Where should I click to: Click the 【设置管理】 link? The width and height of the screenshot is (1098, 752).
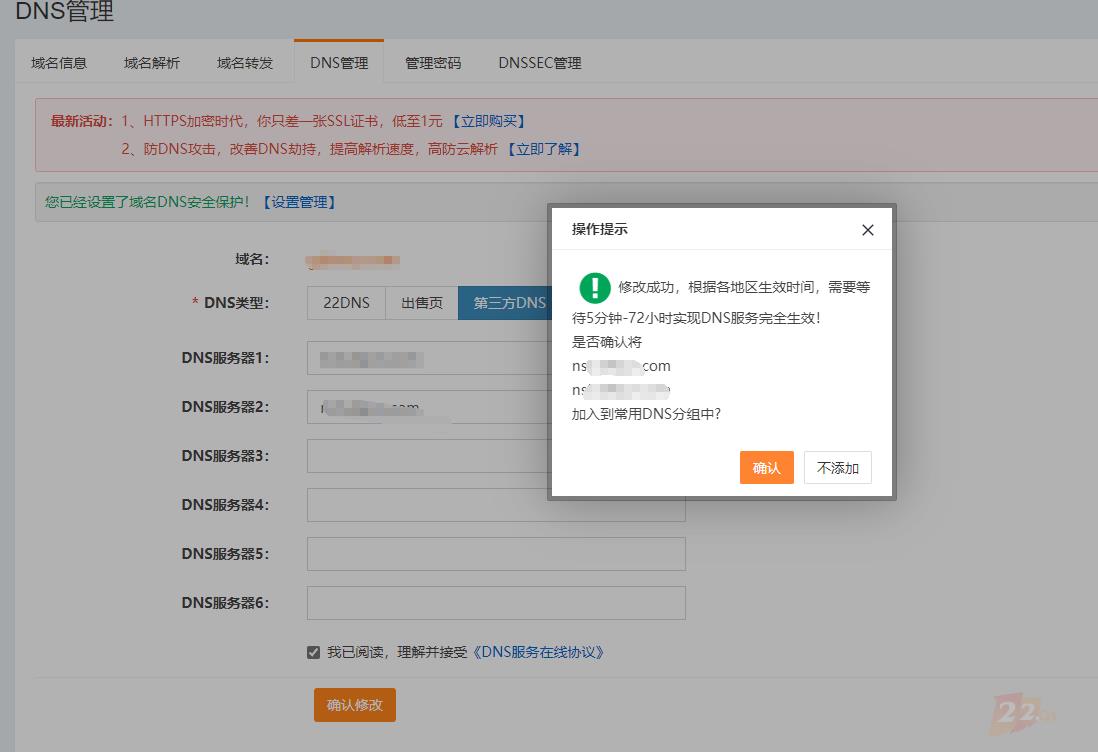pyautogui.click(x=299, y=202)
